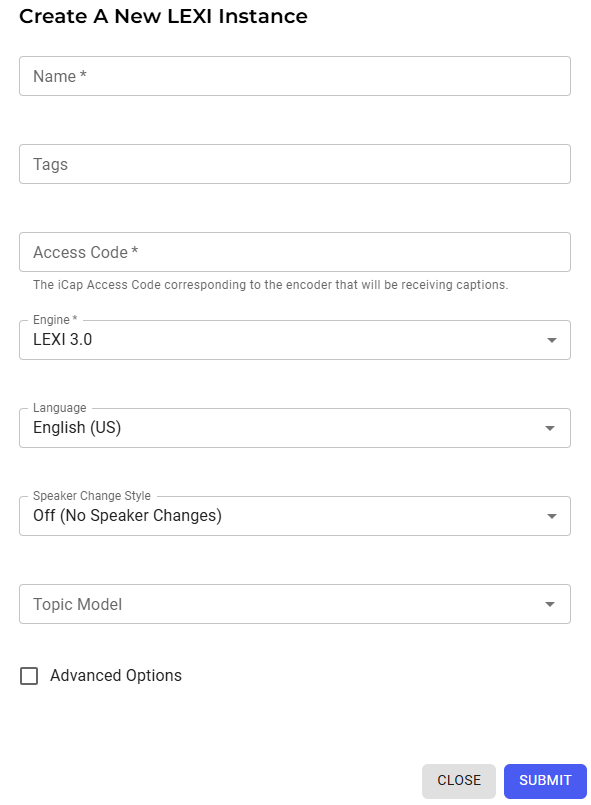Click the Create A New LEXI Instance heading
Screen dimensions: 591x805
pos(163,16)
